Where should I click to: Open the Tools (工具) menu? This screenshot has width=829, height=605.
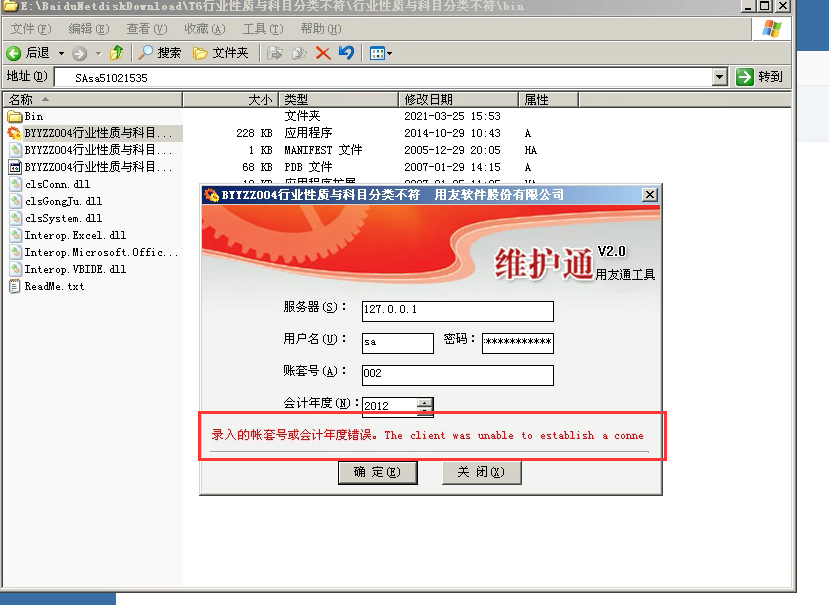[263, 29]
